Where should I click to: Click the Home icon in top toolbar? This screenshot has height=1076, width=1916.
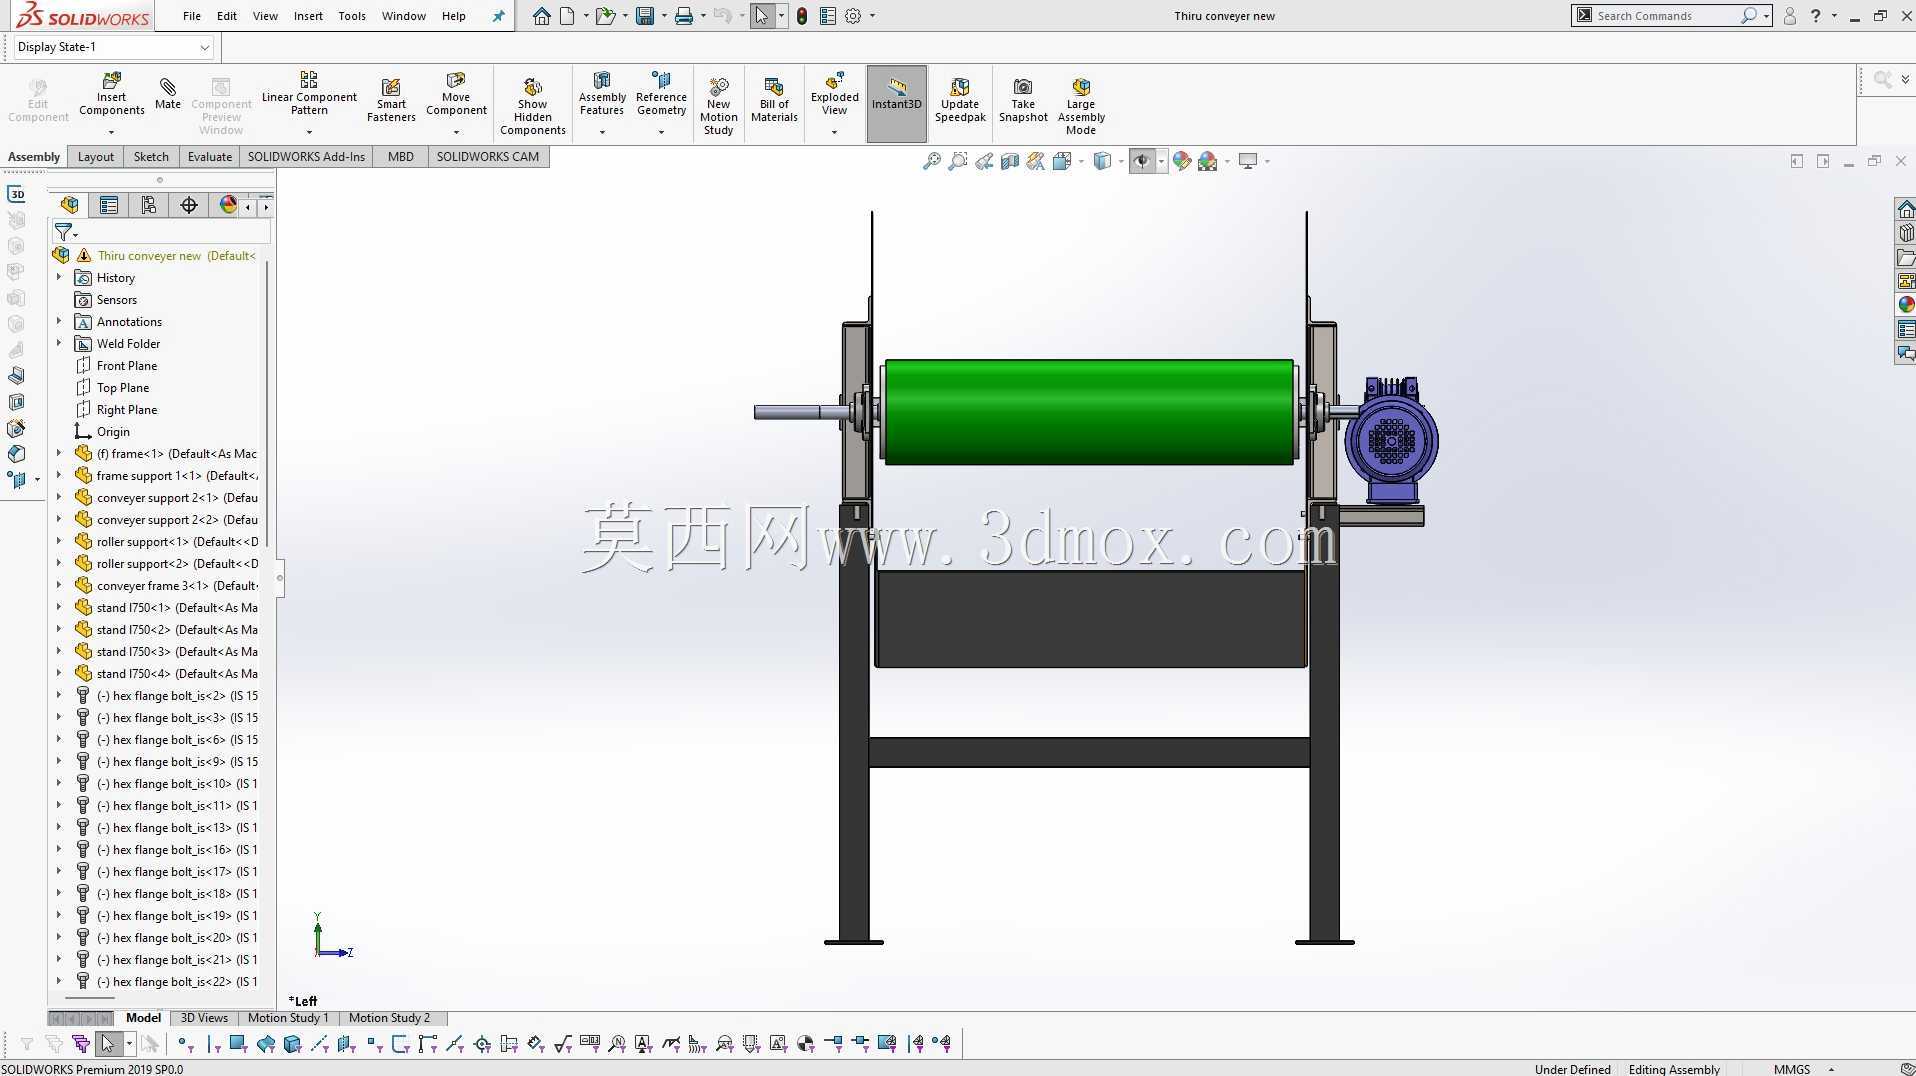541,16
